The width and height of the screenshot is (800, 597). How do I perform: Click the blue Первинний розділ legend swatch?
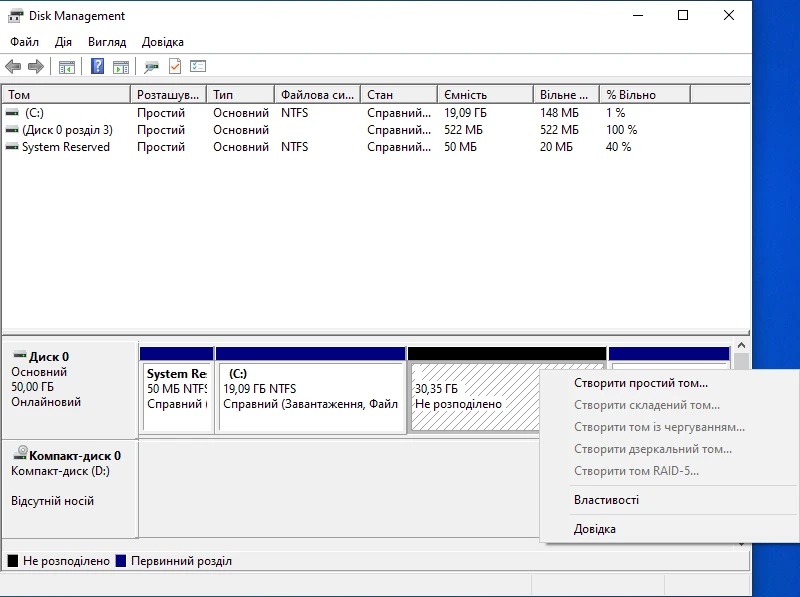tap(121, 561)
